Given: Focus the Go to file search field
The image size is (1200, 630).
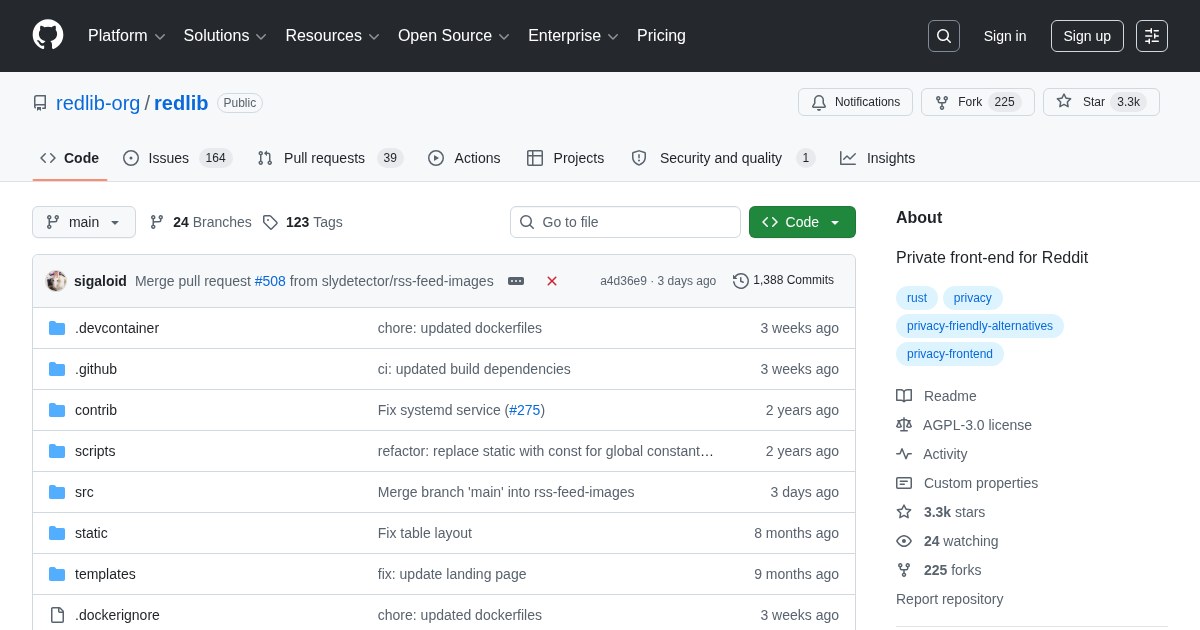Looking at the screenshot, I should [x=625, y=222].
